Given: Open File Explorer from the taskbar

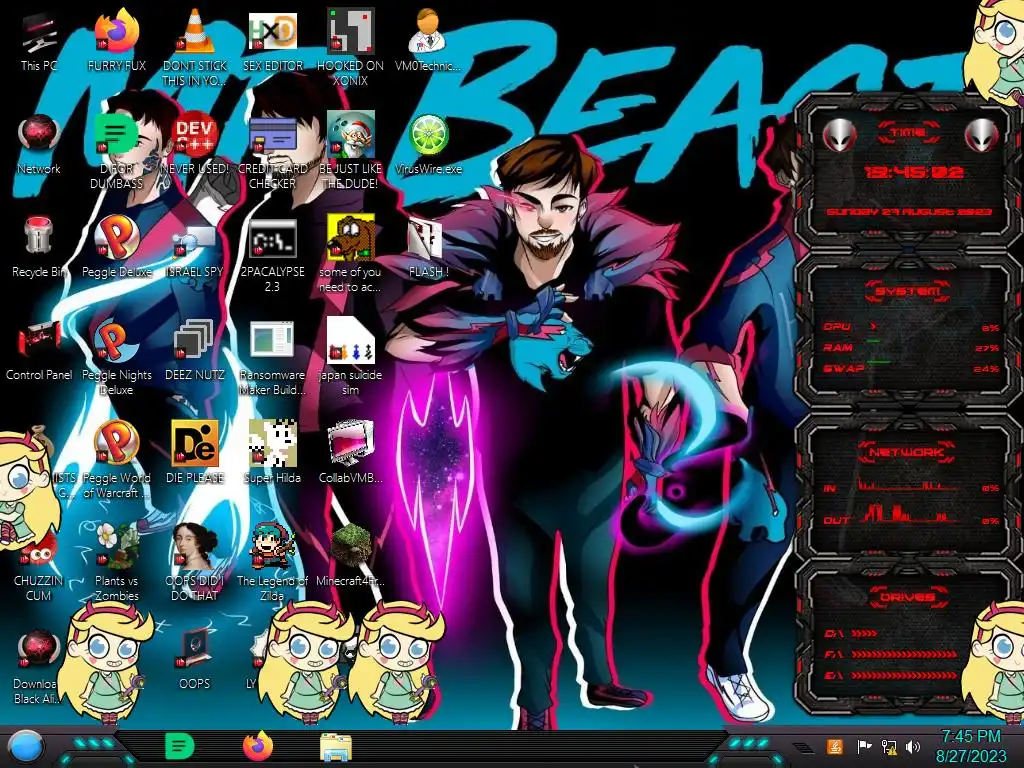Looking at the screenshot, I should pyautogui.click(x=336, y=748).
